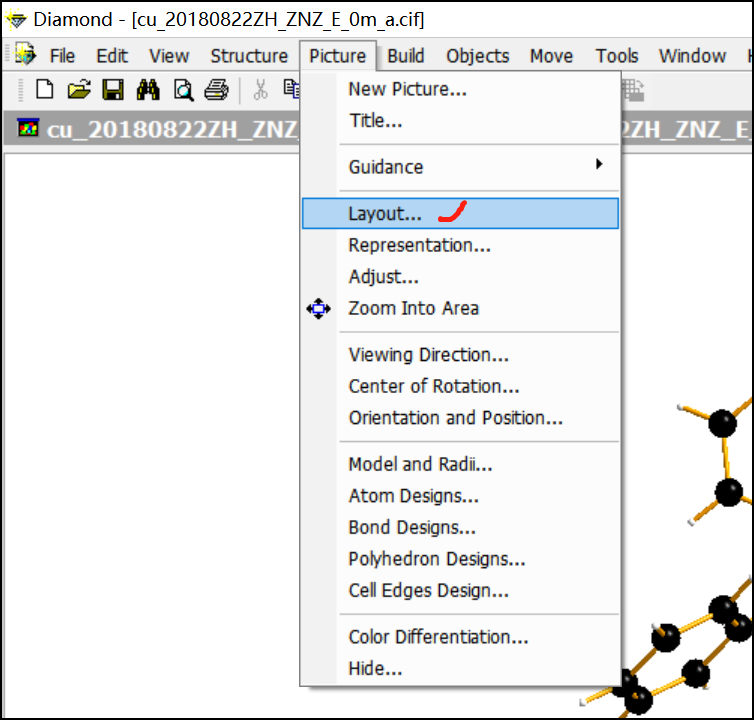The height and width of the screenshot is (722, 756).
Task: Click the New document icon
Action: [x=45, y=91]
